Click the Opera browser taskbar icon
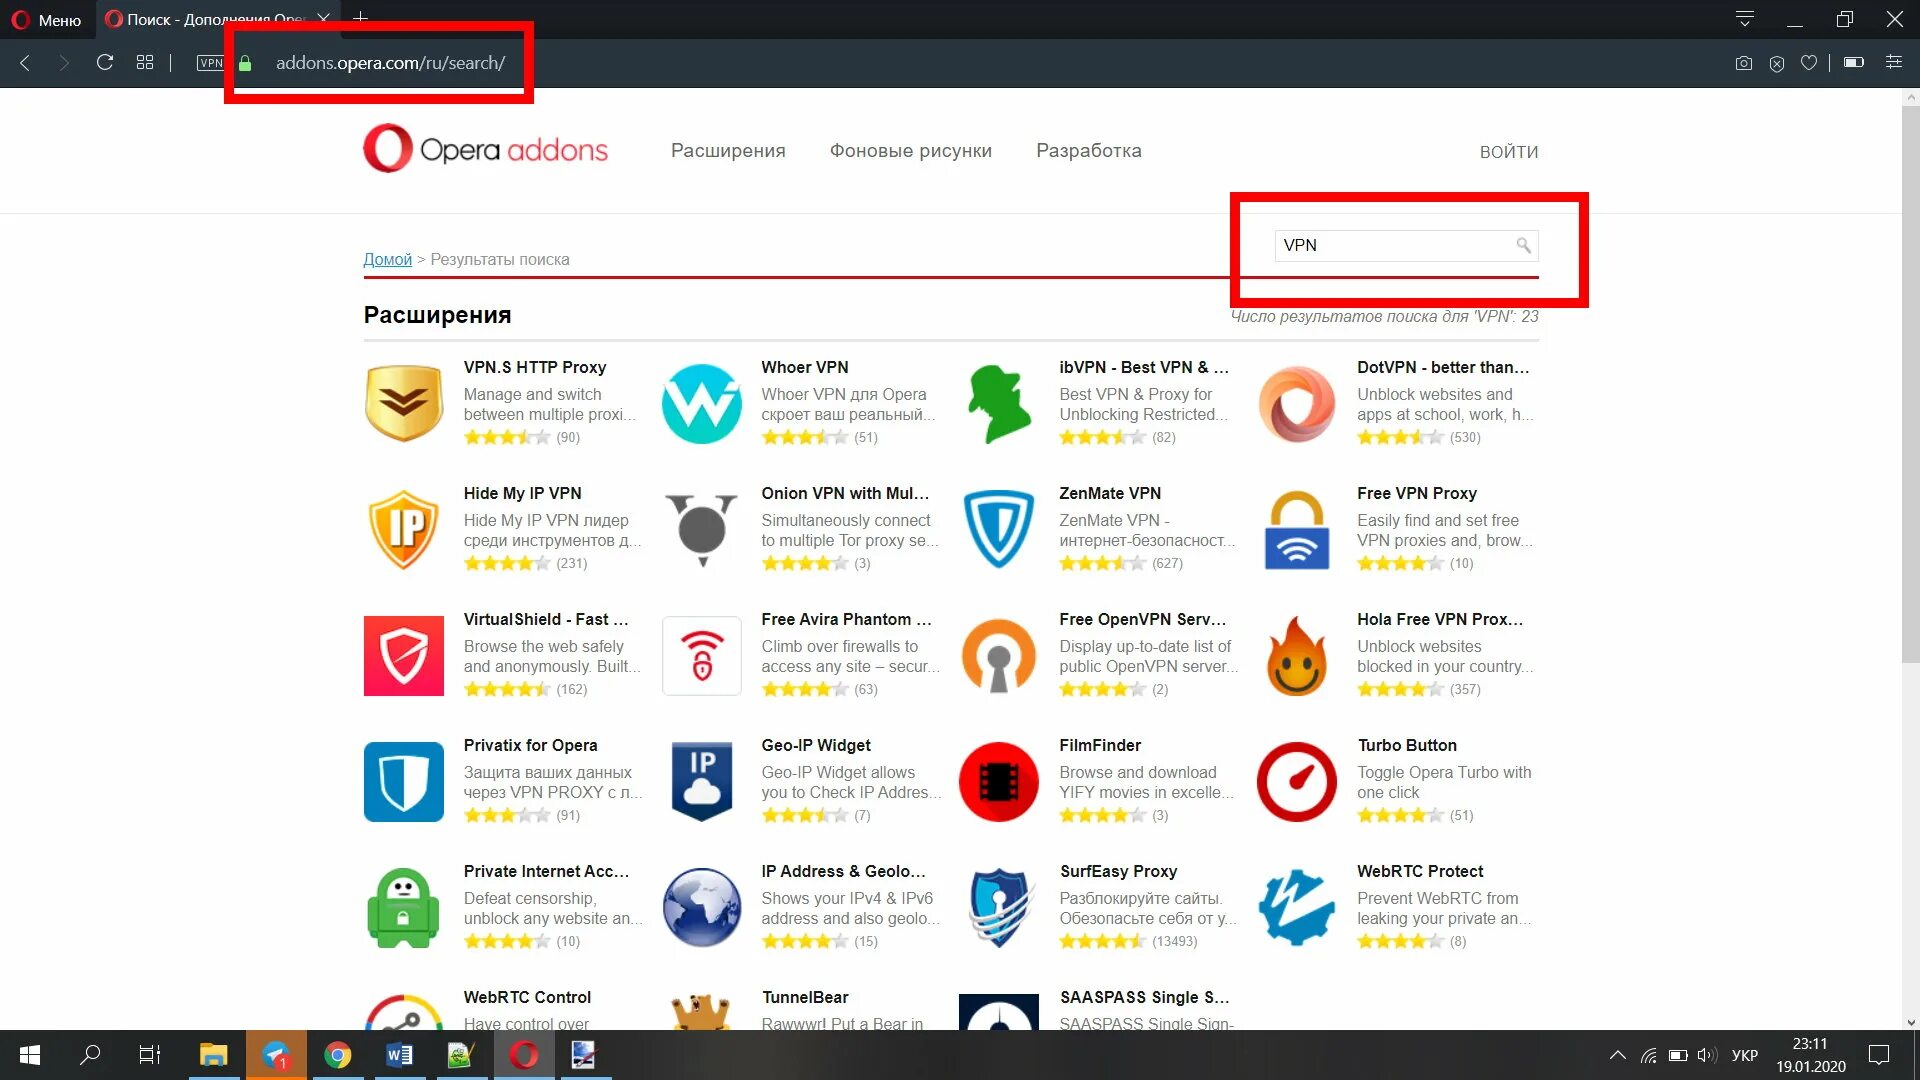Image resolution: width=1920 pixels, height=1080 pixels. (x=522, y=1054)
